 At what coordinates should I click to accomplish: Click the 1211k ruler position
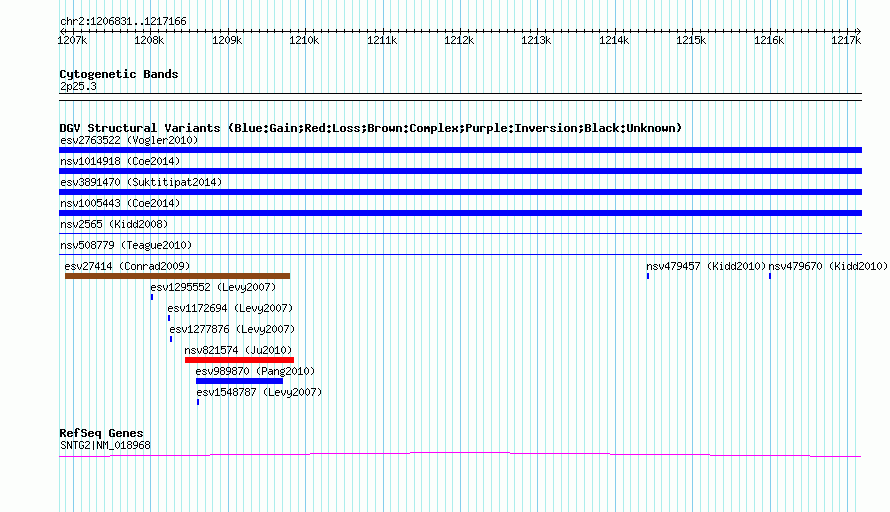382,40
